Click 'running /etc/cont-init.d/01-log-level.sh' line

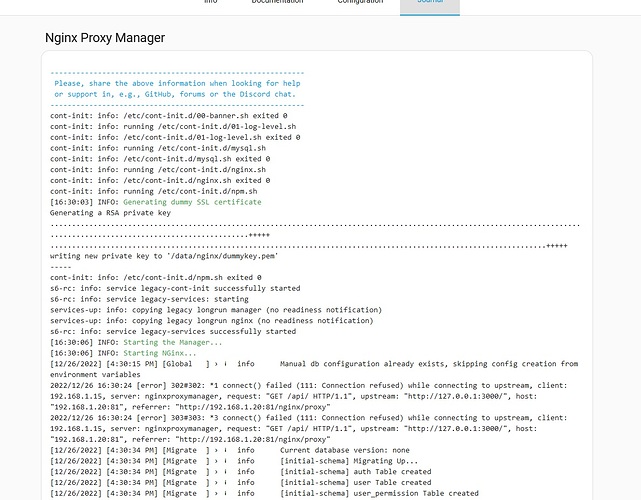click(x=173, y=126)
